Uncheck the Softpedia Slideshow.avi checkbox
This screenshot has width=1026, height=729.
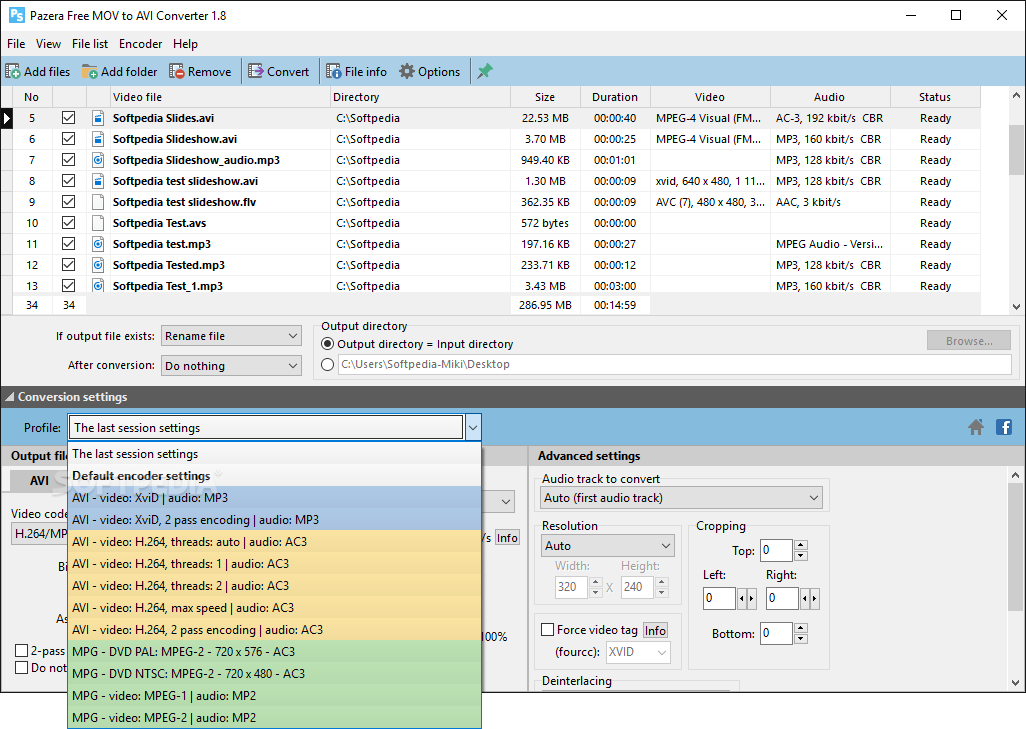(68, 139)
